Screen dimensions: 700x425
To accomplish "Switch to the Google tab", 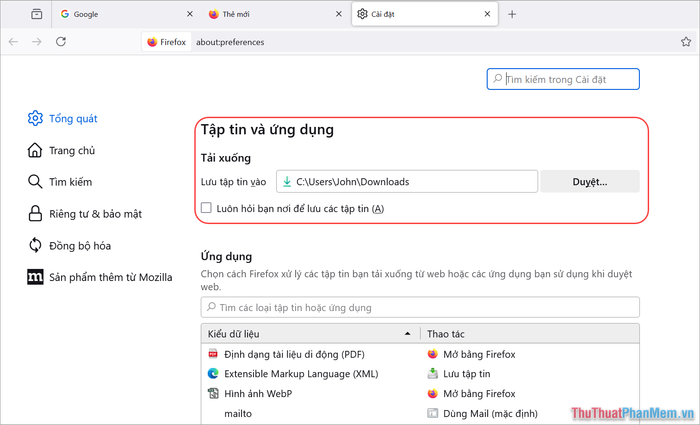I will pyautogui.click(x=127, y=14).
